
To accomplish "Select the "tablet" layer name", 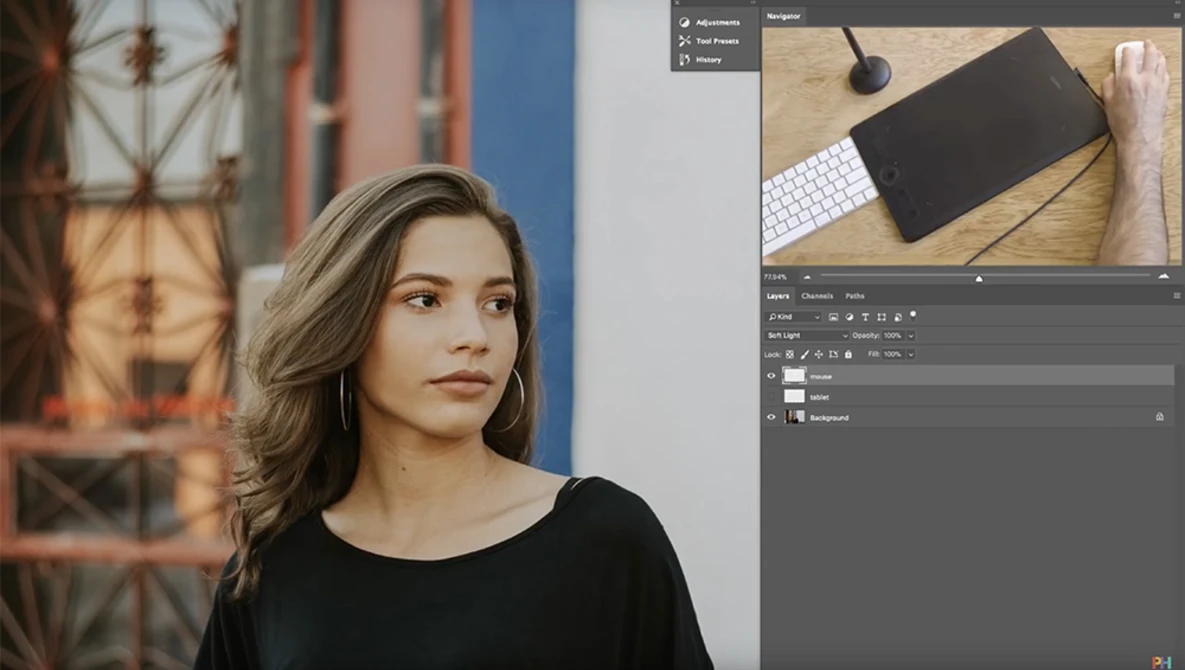I will tap(819, 397).
